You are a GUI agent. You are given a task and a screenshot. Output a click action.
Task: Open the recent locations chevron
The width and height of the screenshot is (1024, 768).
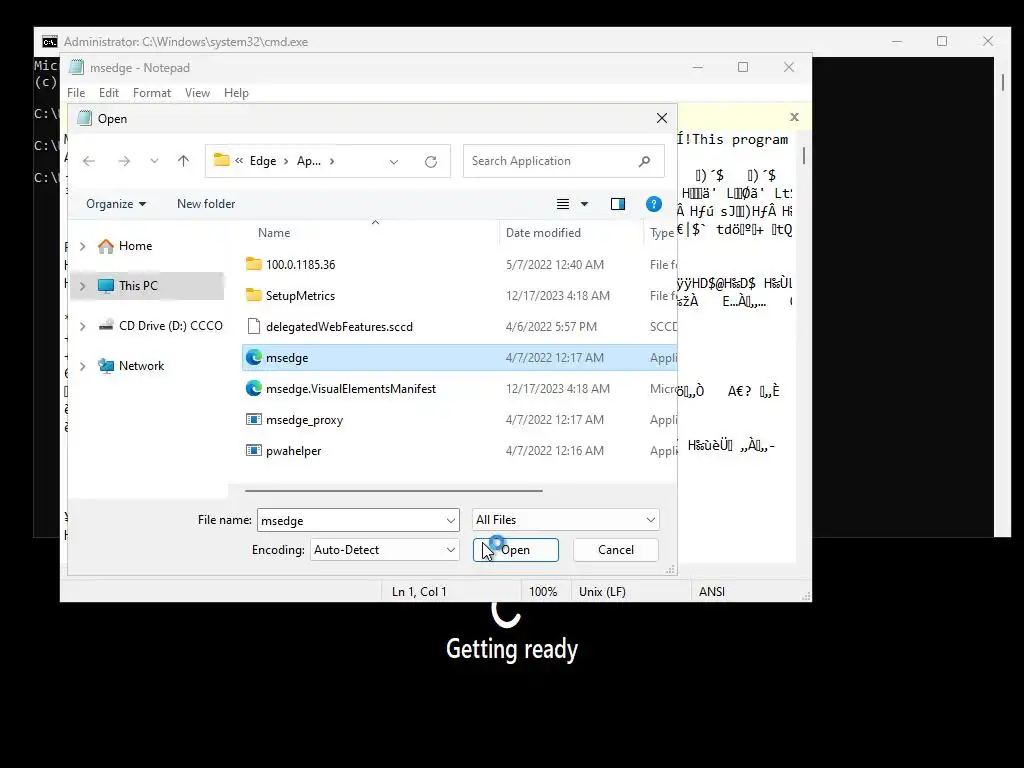(x=154, y=161)
